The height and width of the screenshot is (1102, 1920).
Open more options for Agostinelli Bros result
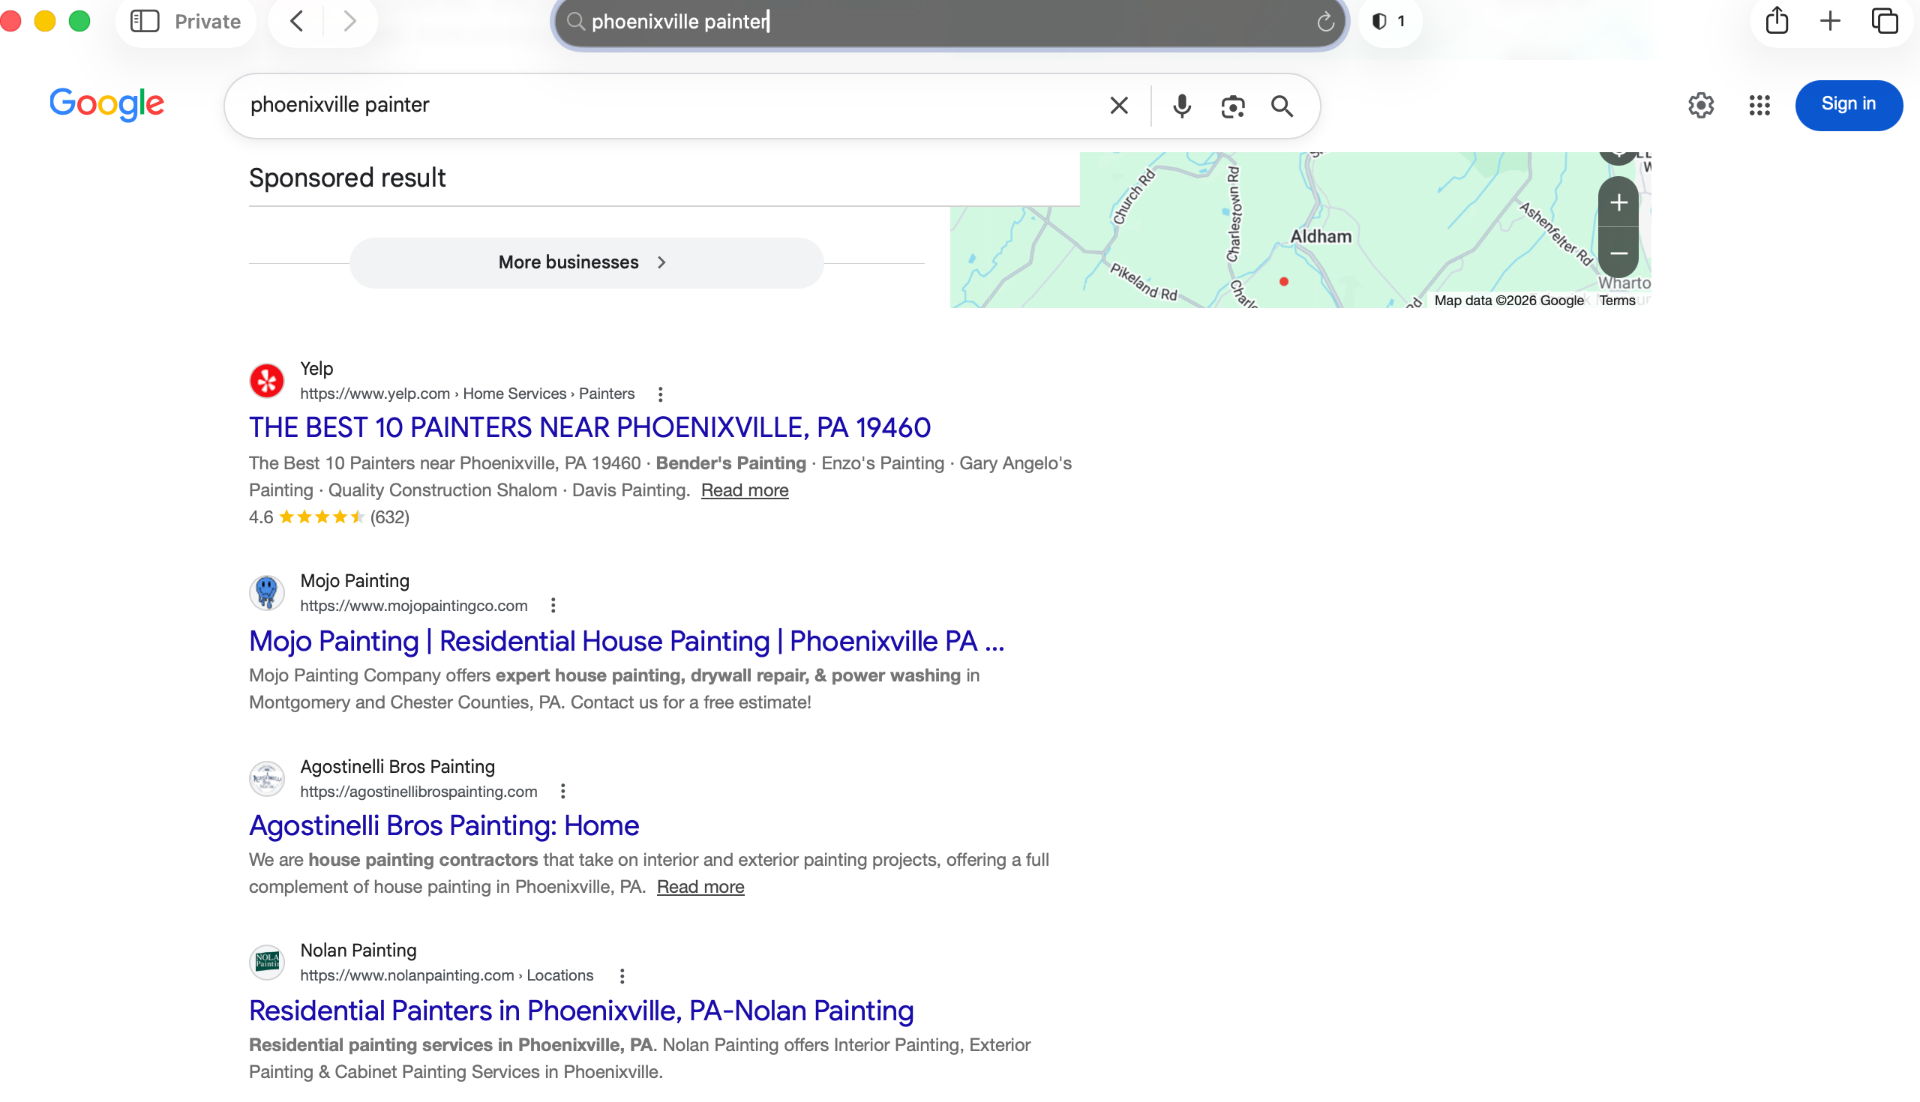pyautogui.click(x=563, y=791)
